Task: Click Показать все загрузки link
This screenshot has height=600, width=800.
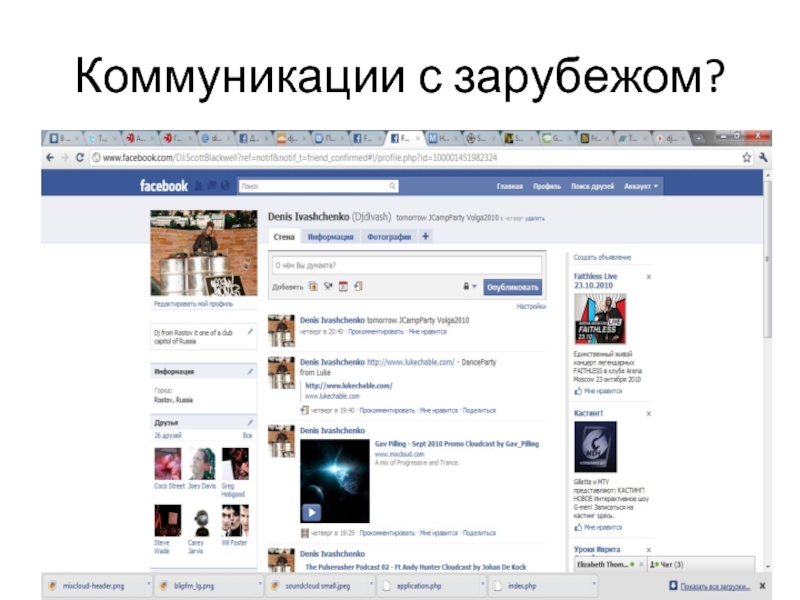Action: 714,587
